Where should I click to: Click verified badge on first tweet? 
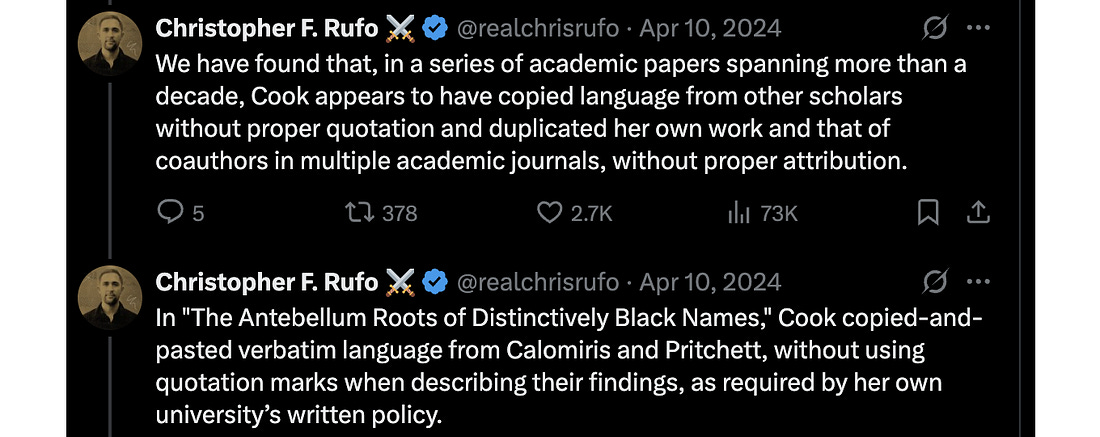coord(434,29)
